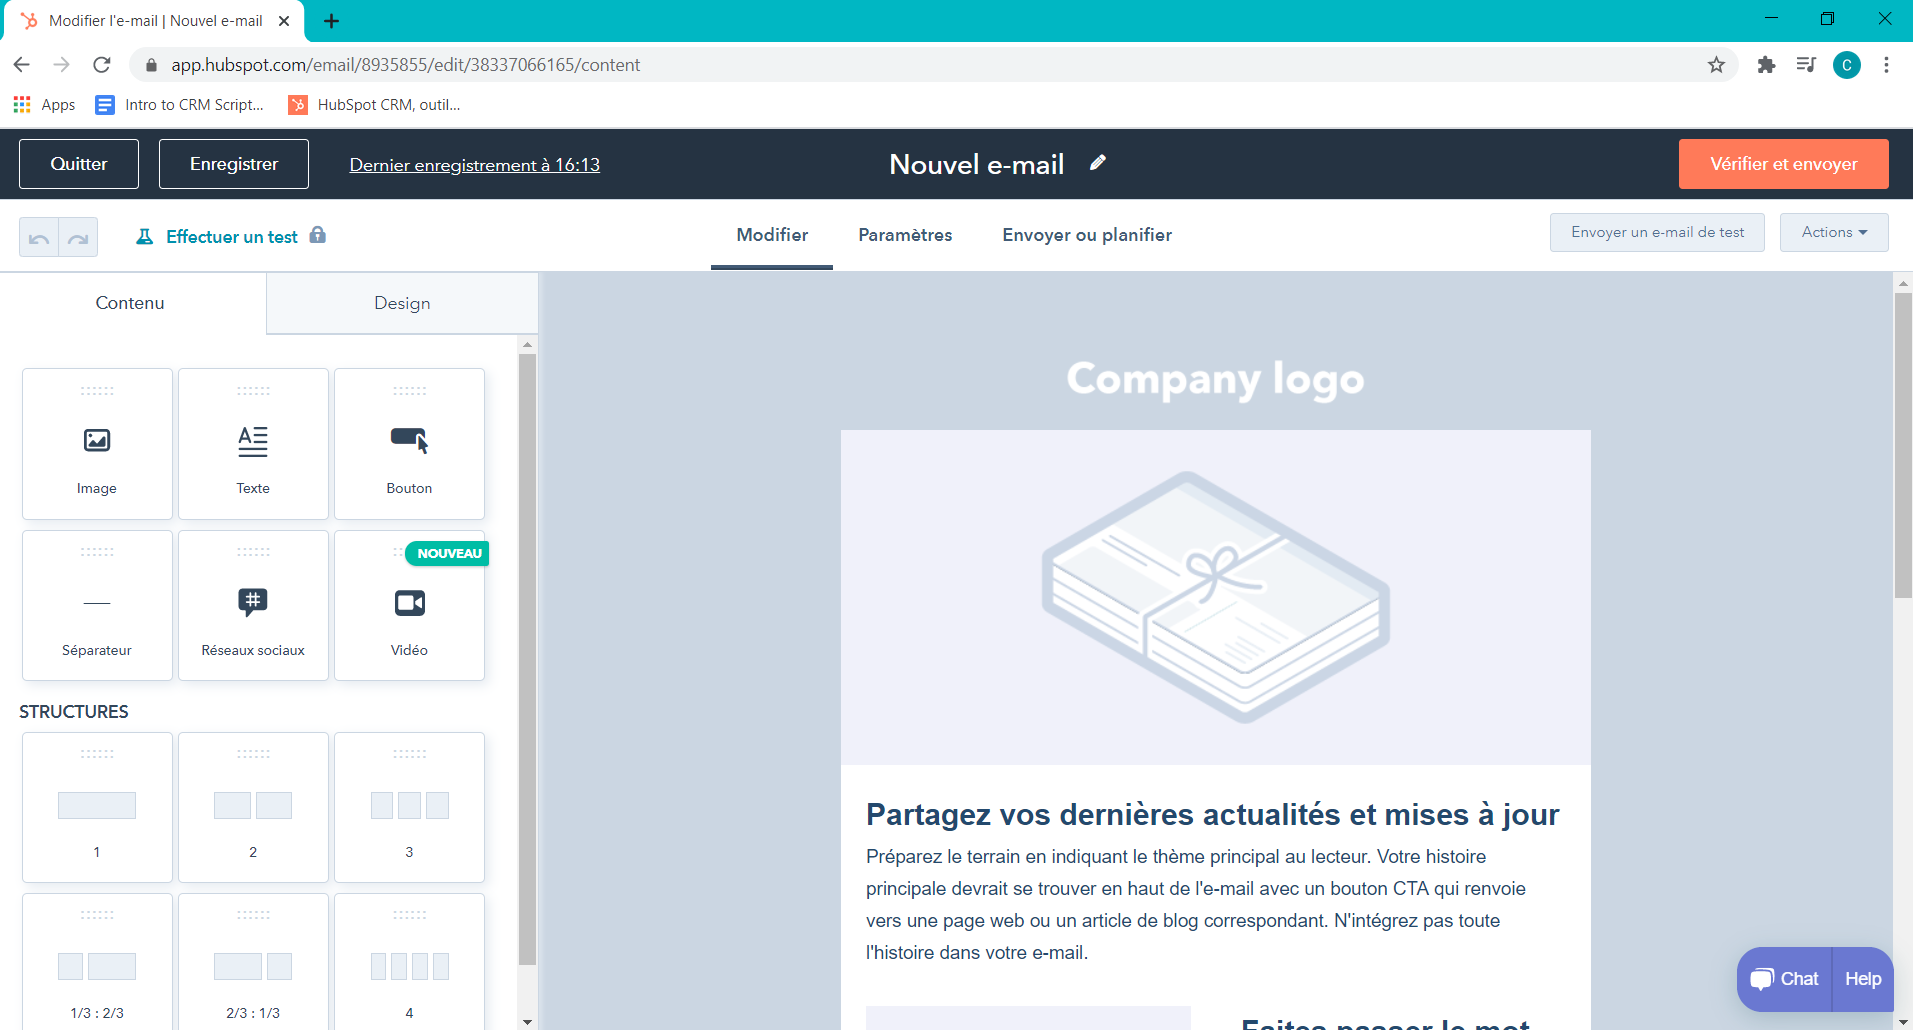
Task: Bookmark this page with the star icon
Action: point(1716,65)
